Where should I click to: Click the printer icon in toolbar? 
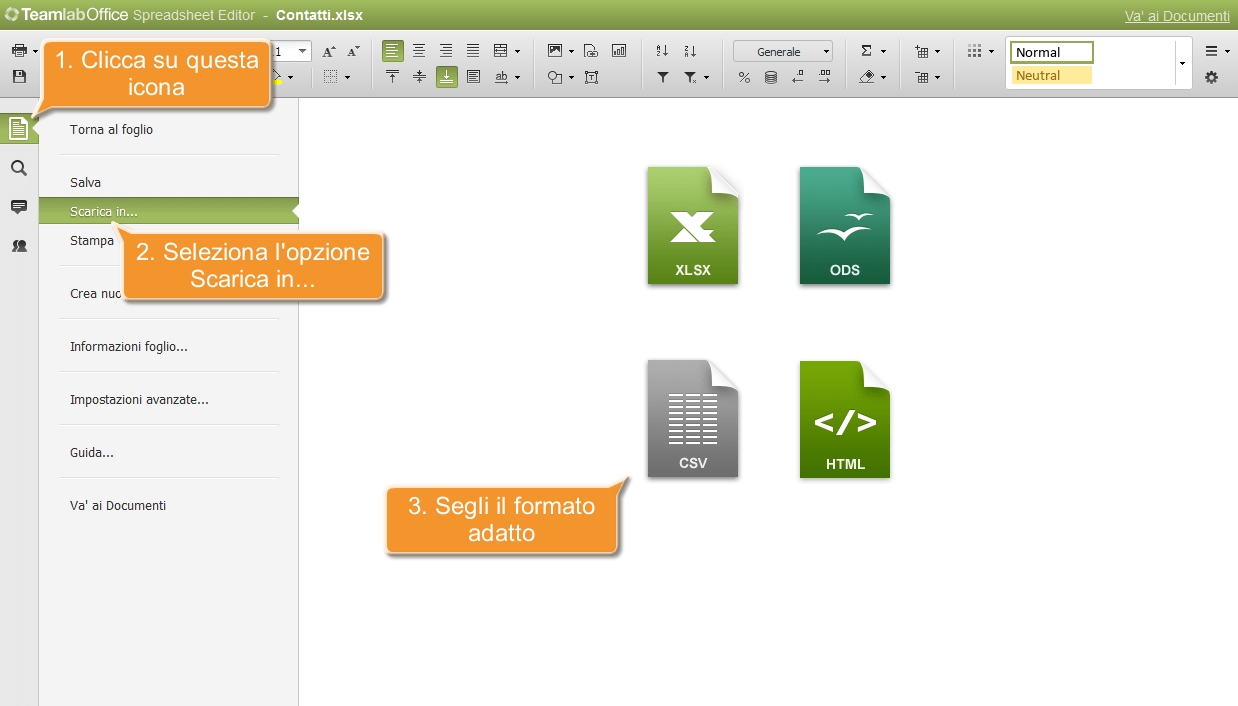click(19, 51)
